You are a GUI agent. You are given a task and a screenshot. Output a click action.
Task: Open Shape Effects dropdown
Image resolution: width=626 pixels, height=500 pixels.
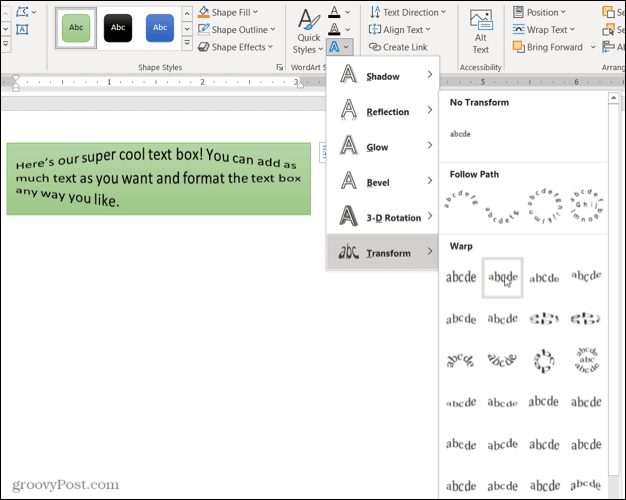236,47
